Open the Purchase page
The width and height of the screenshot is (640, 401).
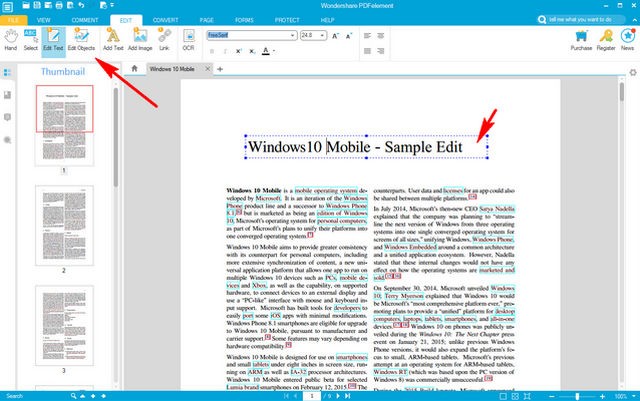point(581,40)
